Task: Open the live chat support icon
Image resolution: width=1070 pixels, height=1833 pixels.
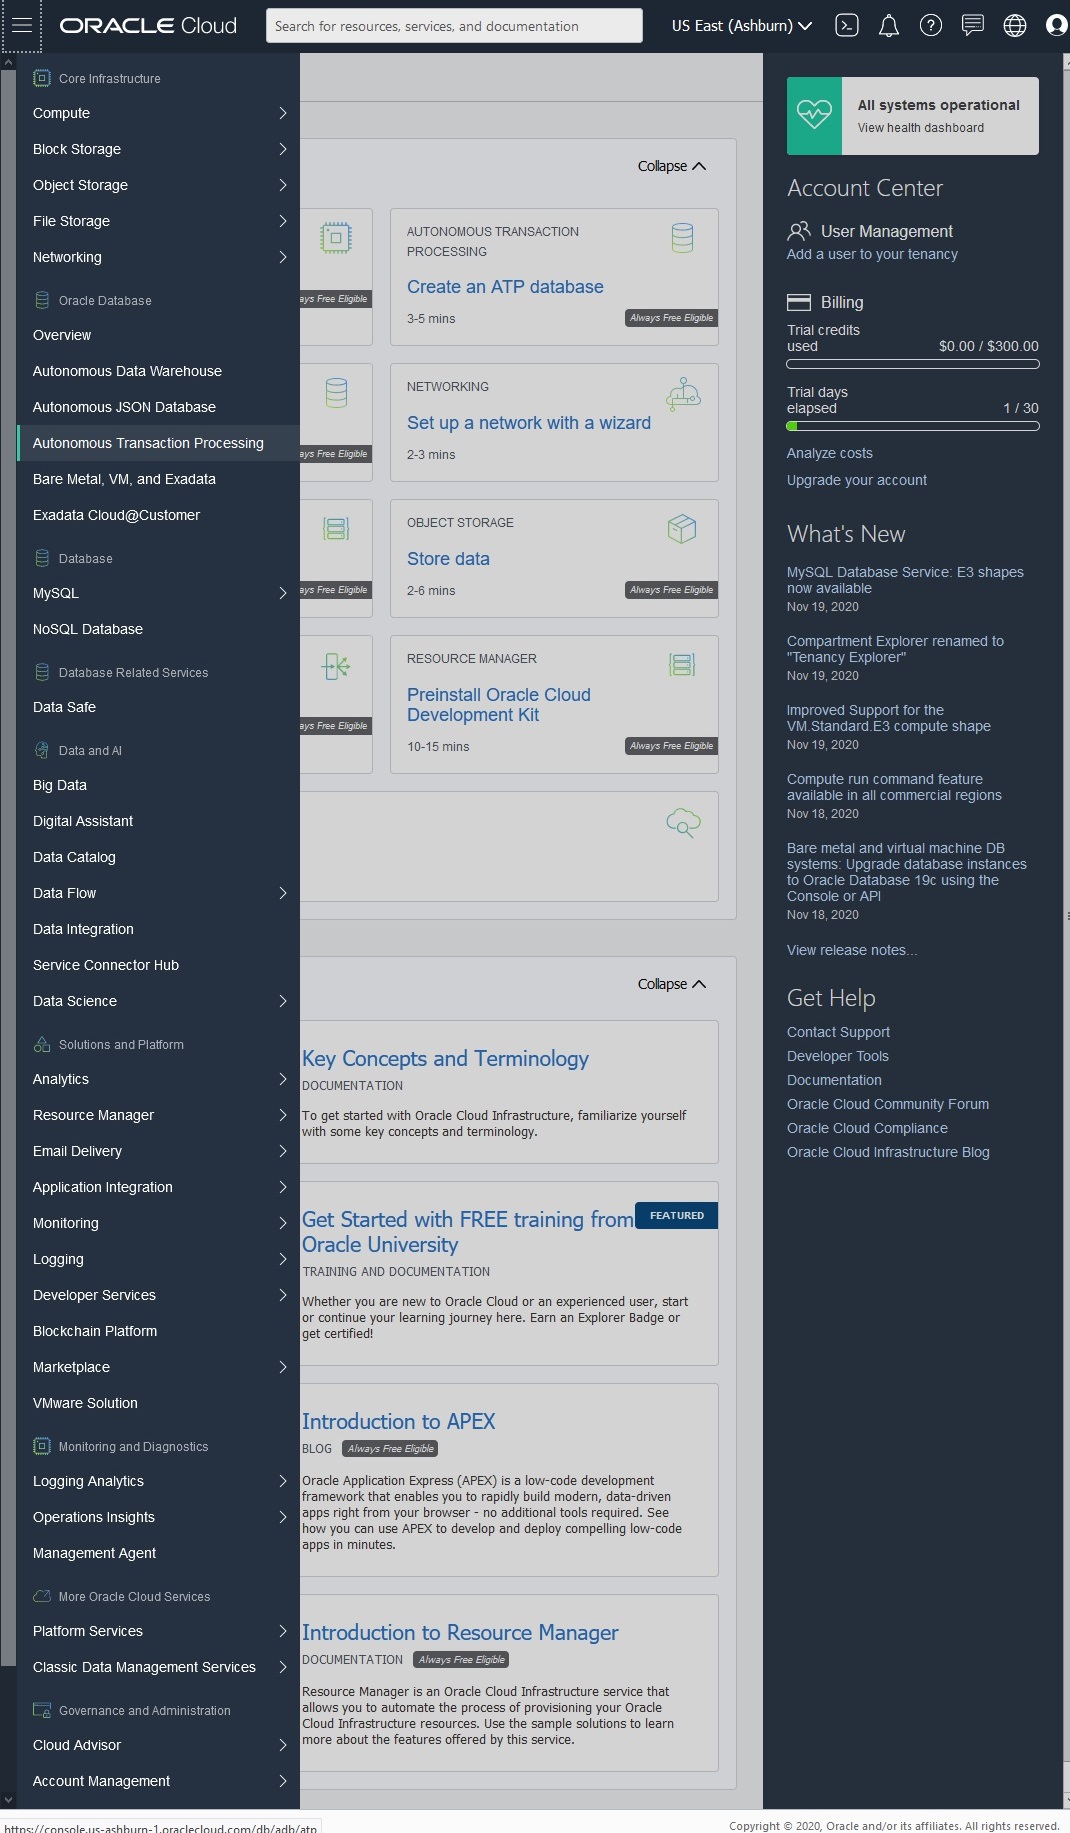Action: (973, 26)
